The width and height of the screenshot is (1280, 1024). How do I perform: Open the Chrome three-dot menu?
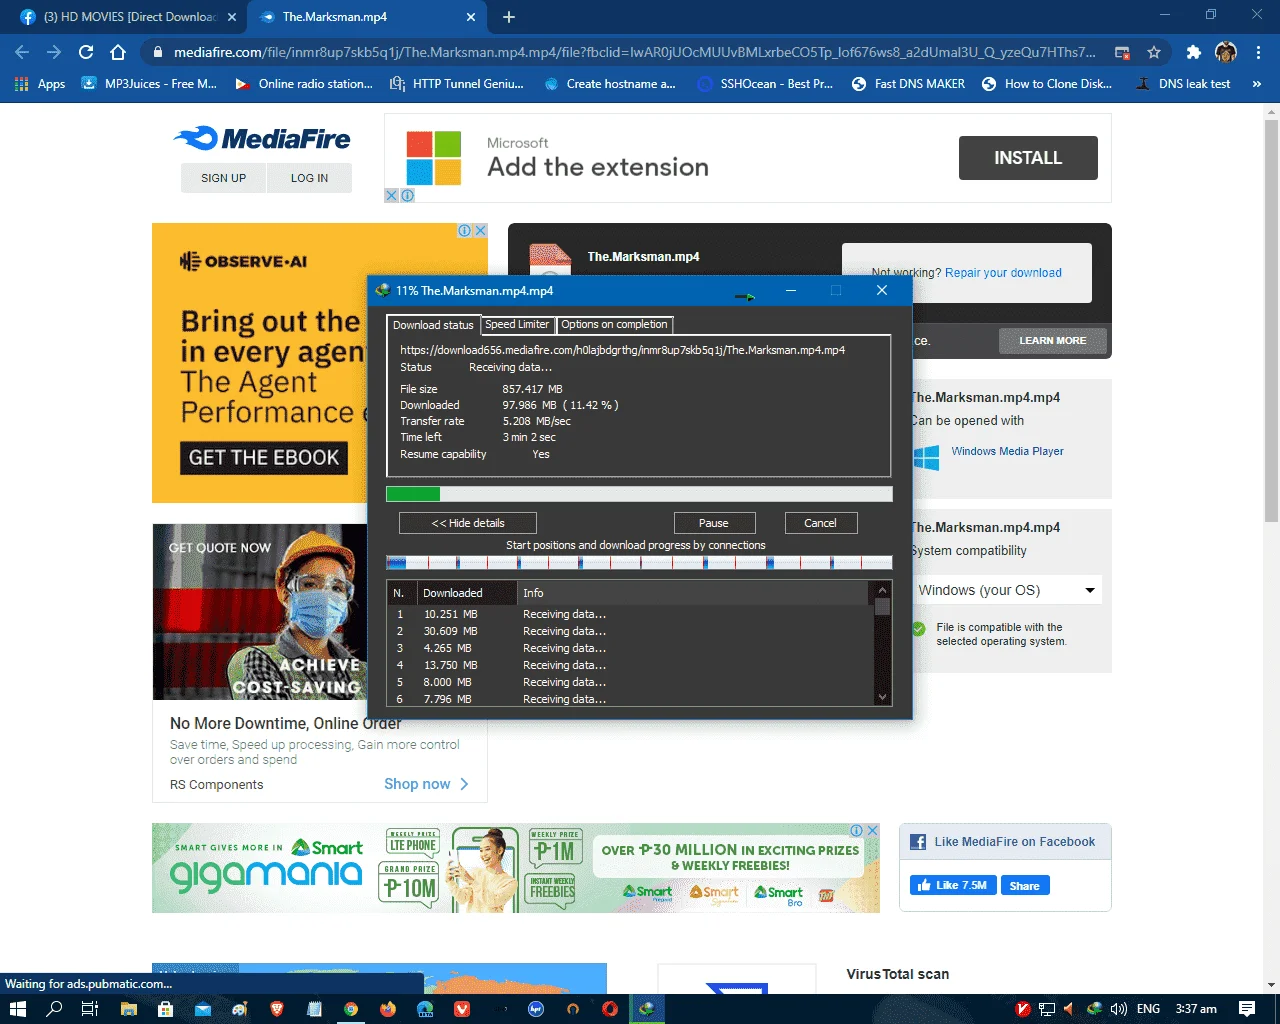click(1258, 52)
